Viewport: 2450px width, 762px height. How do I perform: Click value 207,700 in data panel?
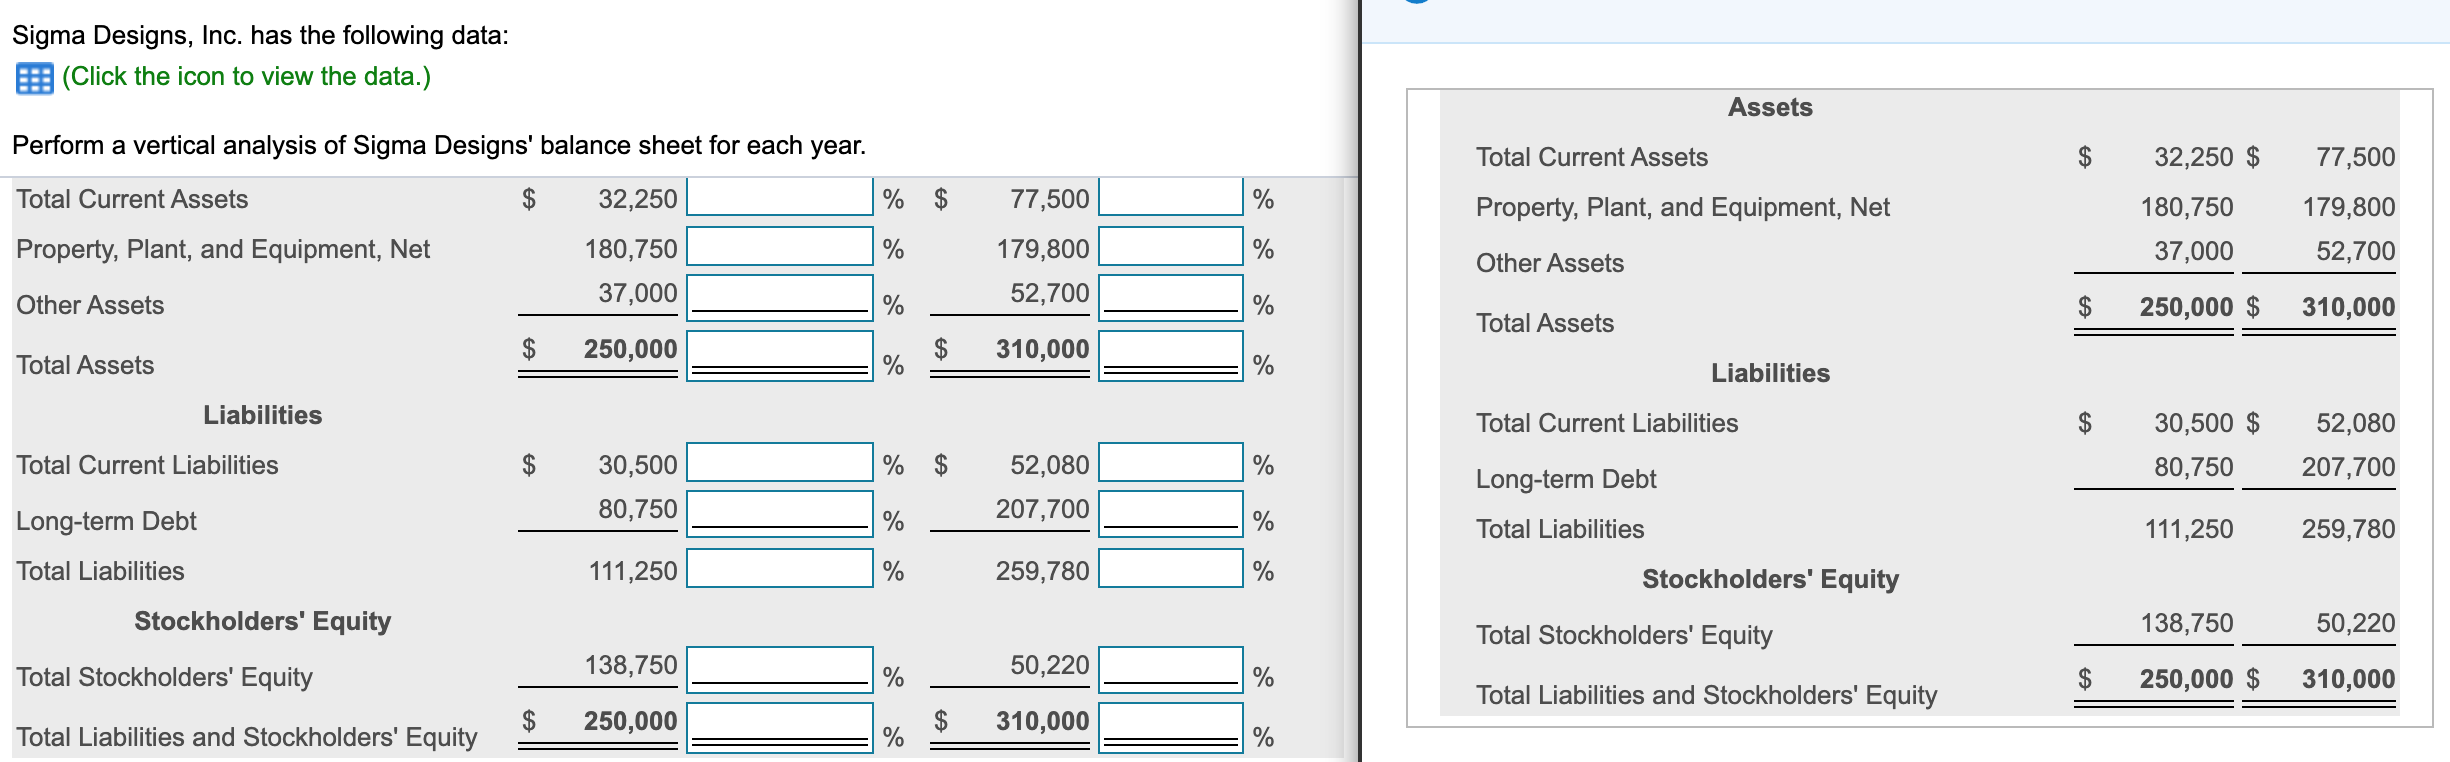pos(2349,467)
